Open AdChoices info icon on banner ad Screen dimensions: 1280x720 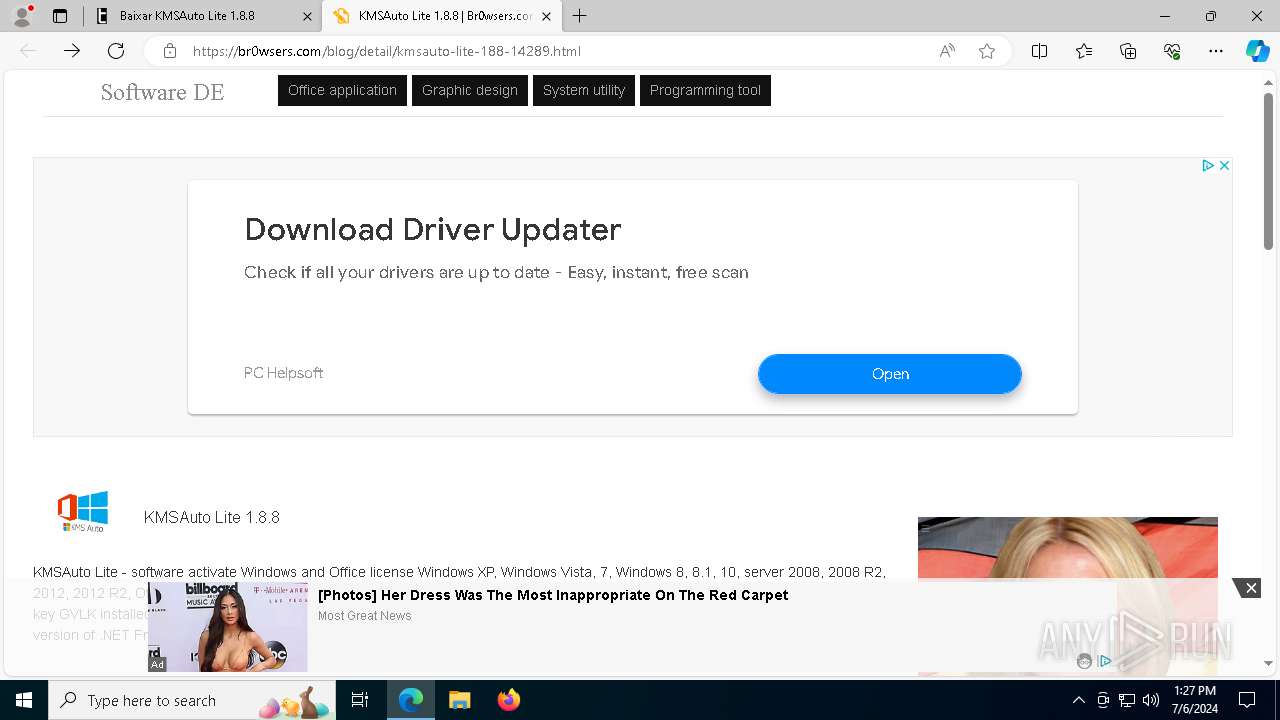(x=1207, y=165)
